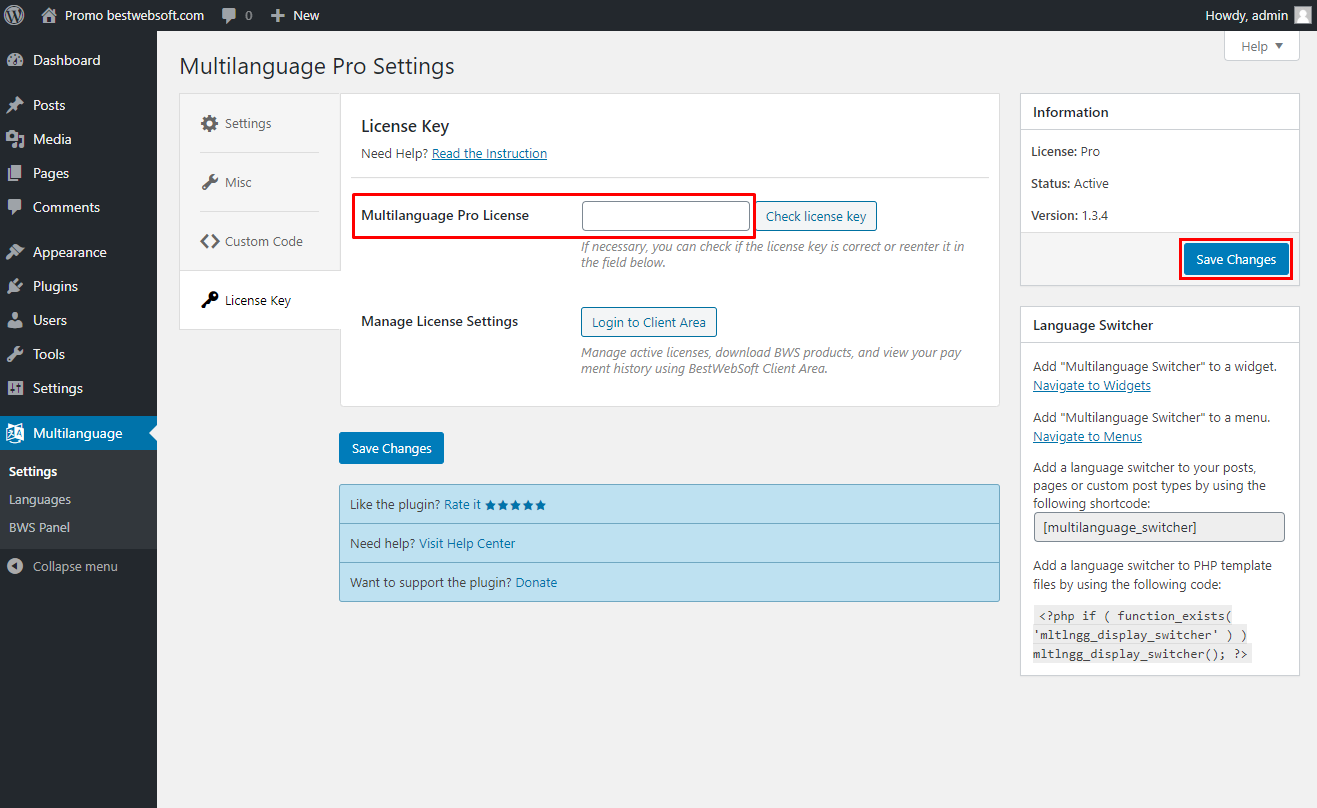Click the admin avatar icon
The height and width of the screenshot is (808, 1317).
1302,15
